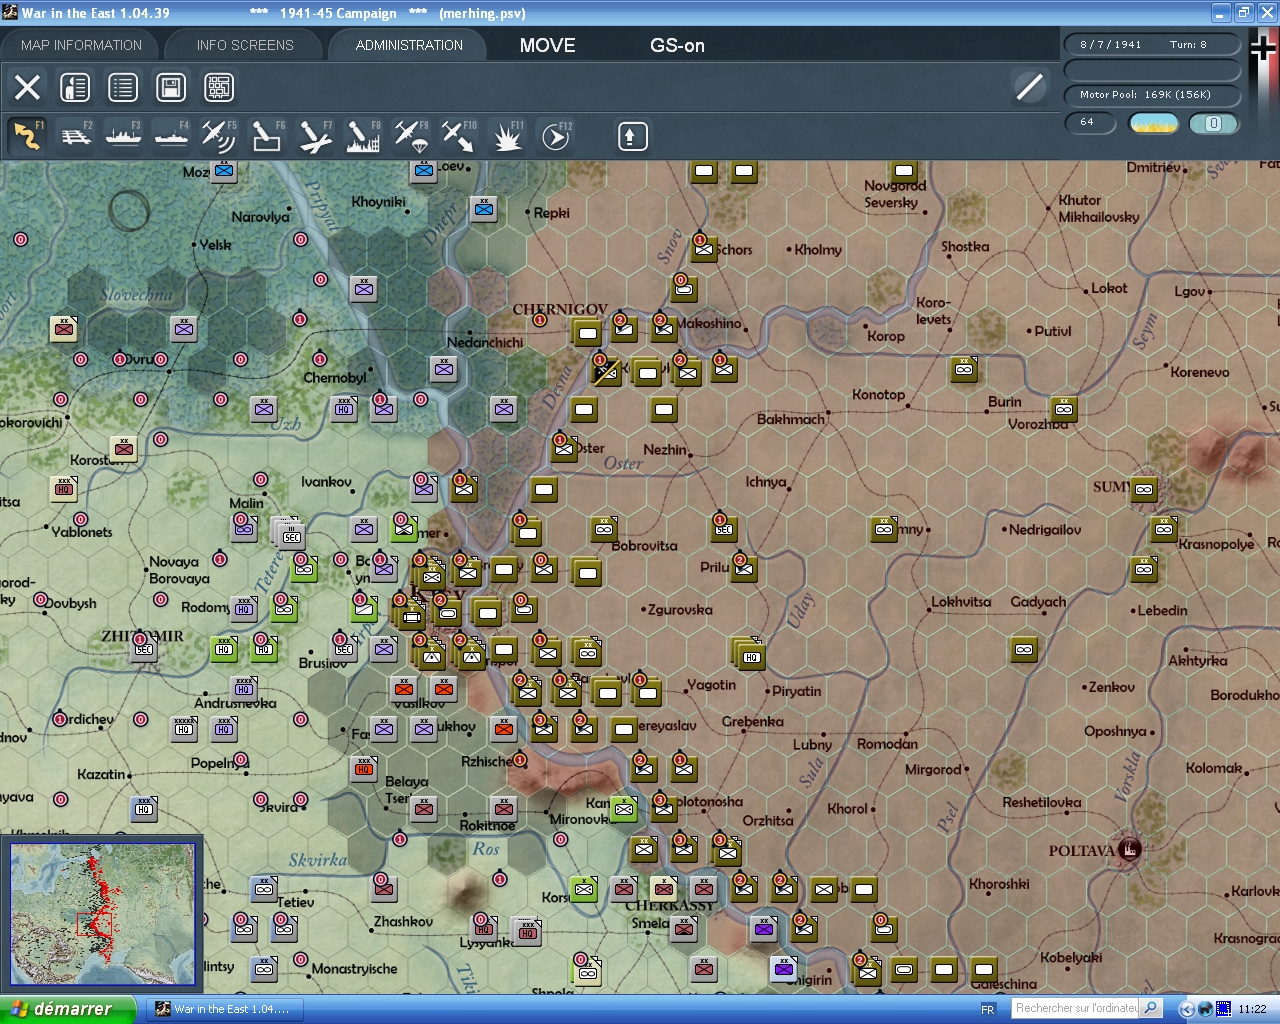Activate Air recon mode (F5)
The width and height of the screenshot is (1280, 1024).
(219, 136)
